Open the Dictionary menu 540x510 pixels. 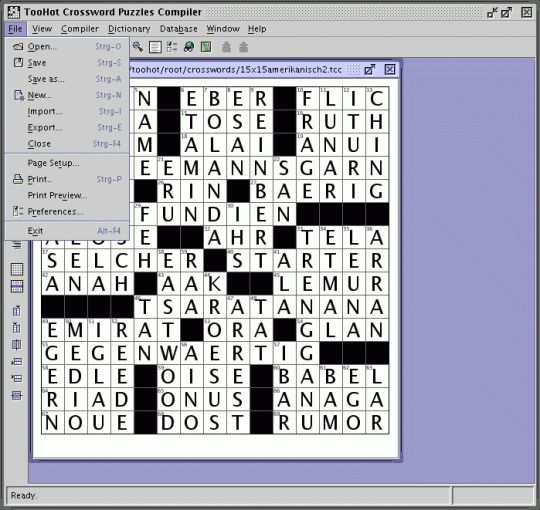[x=129, y=29]
